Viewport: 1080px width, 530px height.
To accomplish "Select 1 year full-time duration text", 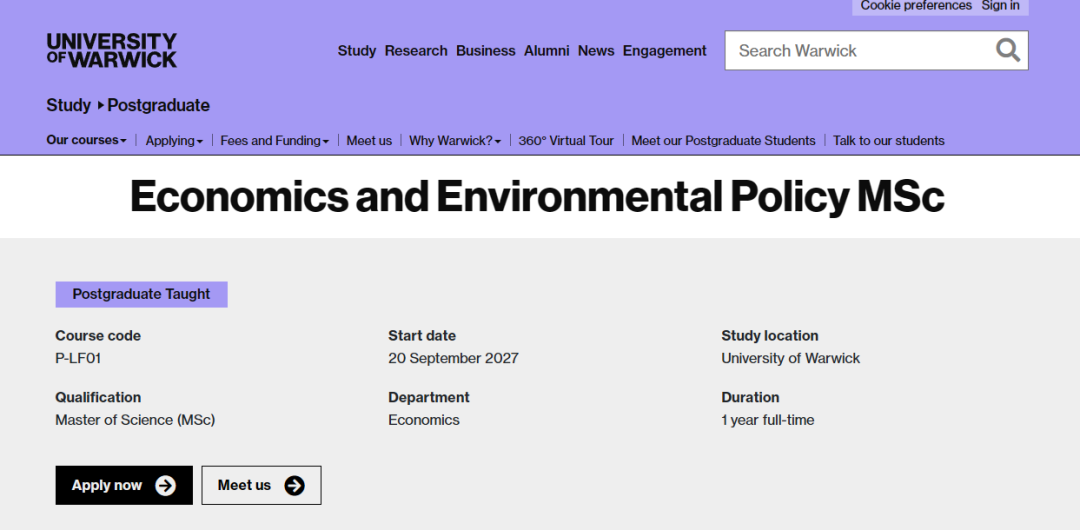I will [x=767, y=420].
